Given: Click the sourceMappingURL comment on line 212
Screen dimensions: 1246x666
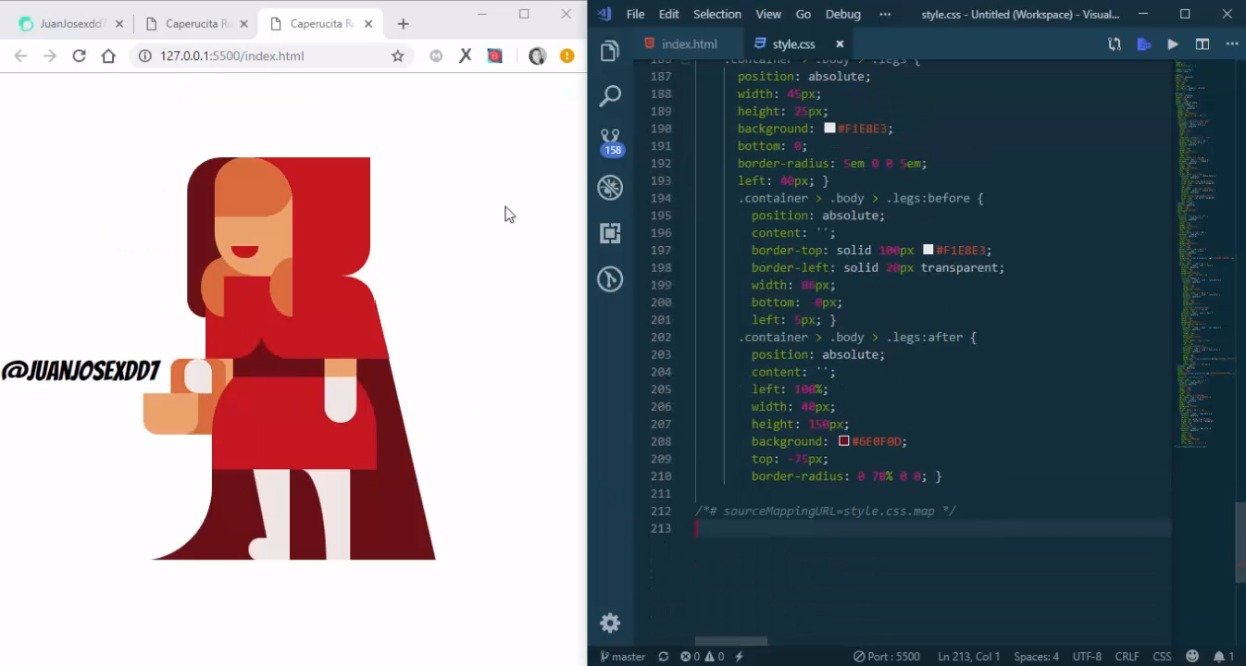Looking at the screenshot, I should point(825,511).
